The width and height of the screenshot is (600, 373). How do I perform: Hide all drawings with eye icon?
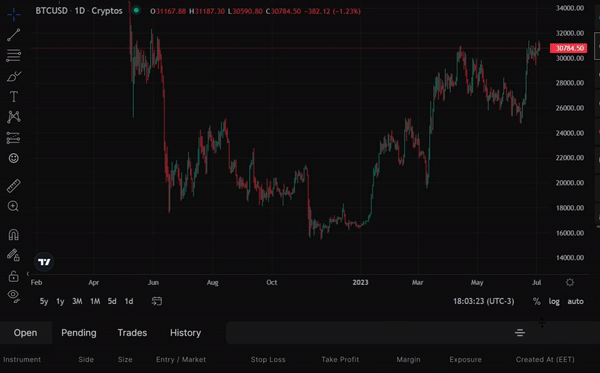(x=13, y=296)
